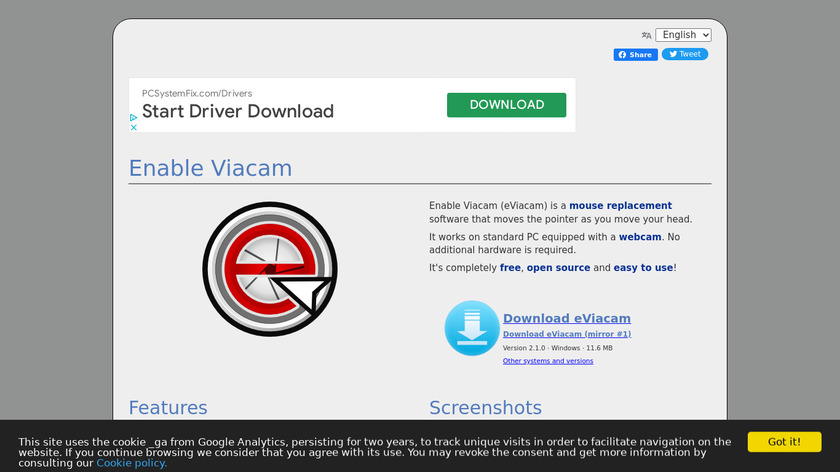Open the English language dropdown
The image size is (840, 472).
(x=683, y=35)
